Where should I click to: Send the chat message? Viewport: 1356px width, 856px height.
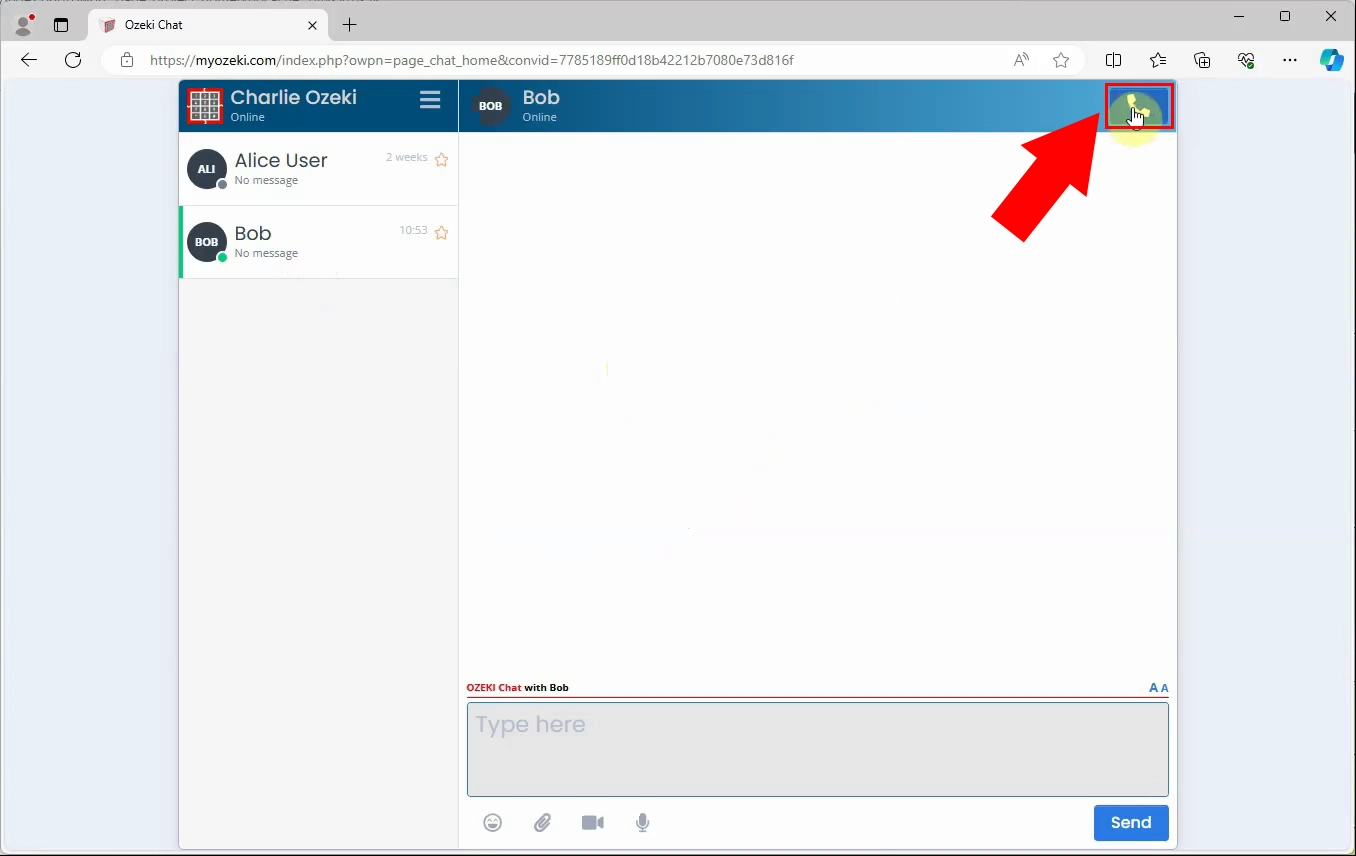[1131, 822]
